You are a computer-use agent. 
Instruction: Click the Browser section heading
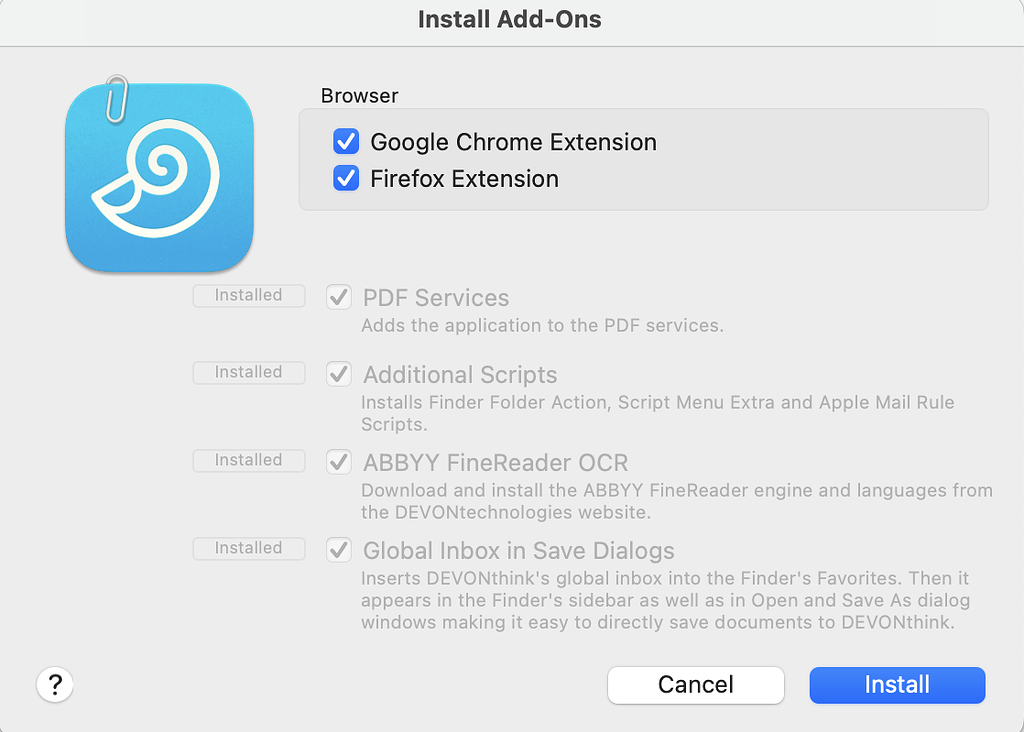(359, 96)
